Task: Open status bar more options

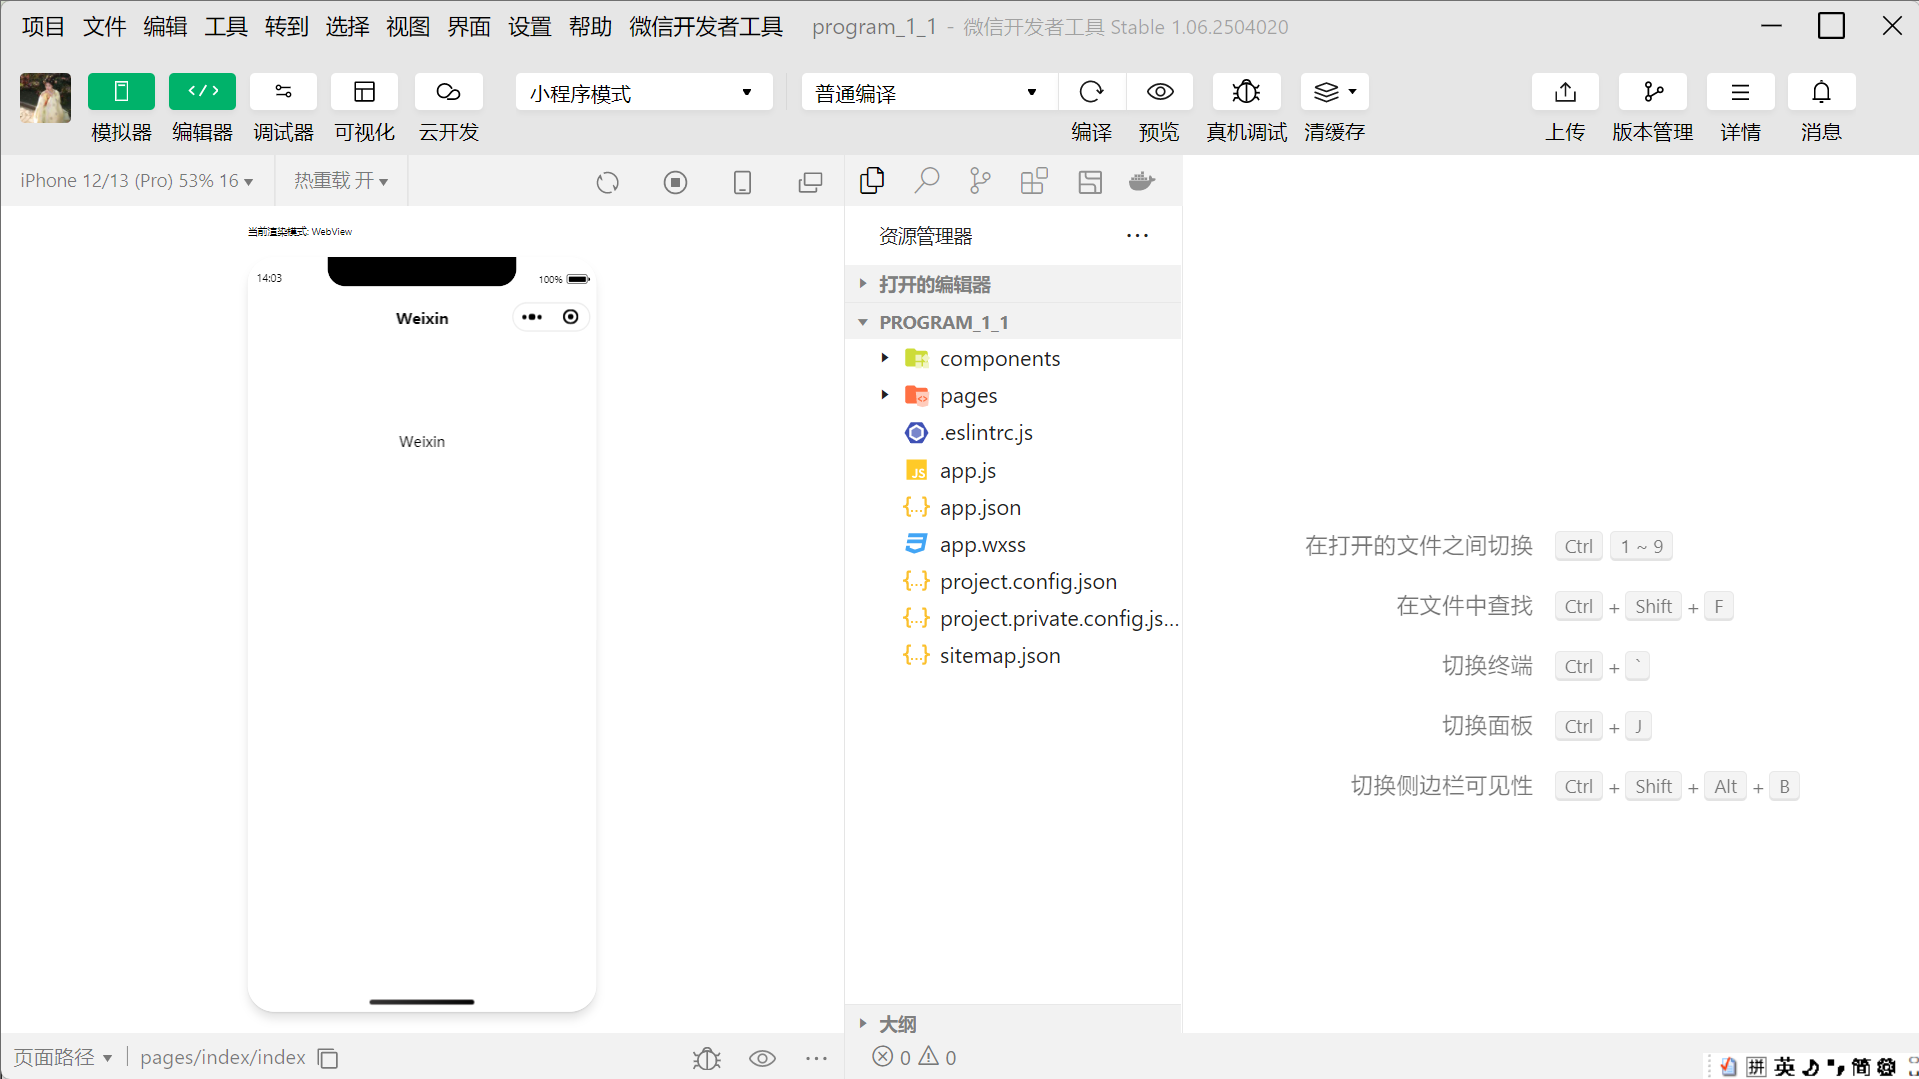Action: point(816,1058)
